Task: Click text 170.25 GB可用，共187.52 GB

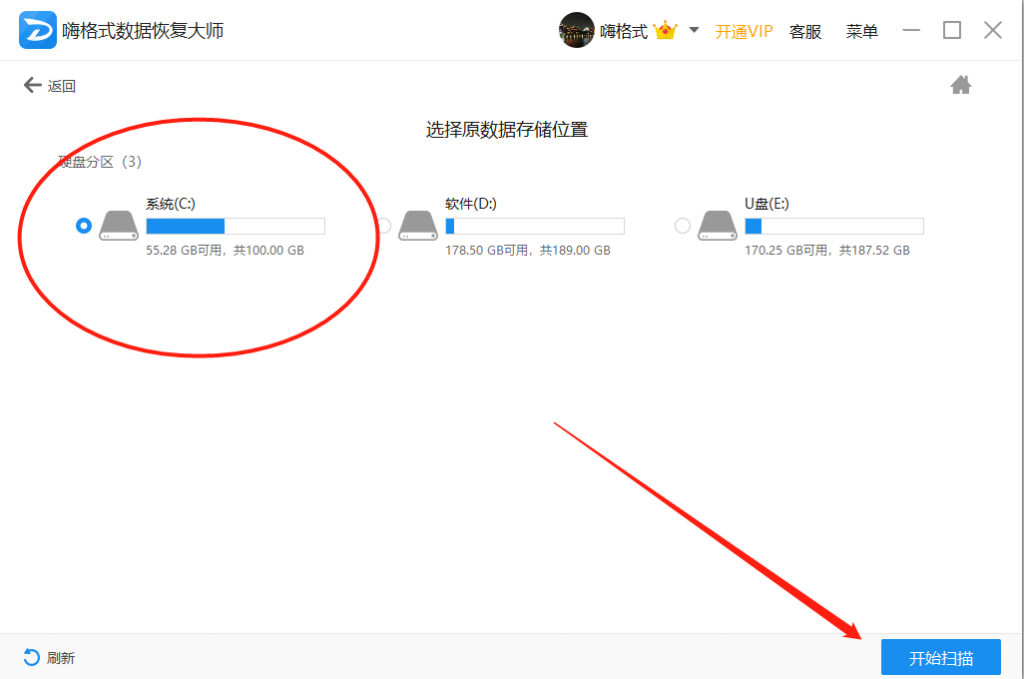Action: [x=827, y=250]
